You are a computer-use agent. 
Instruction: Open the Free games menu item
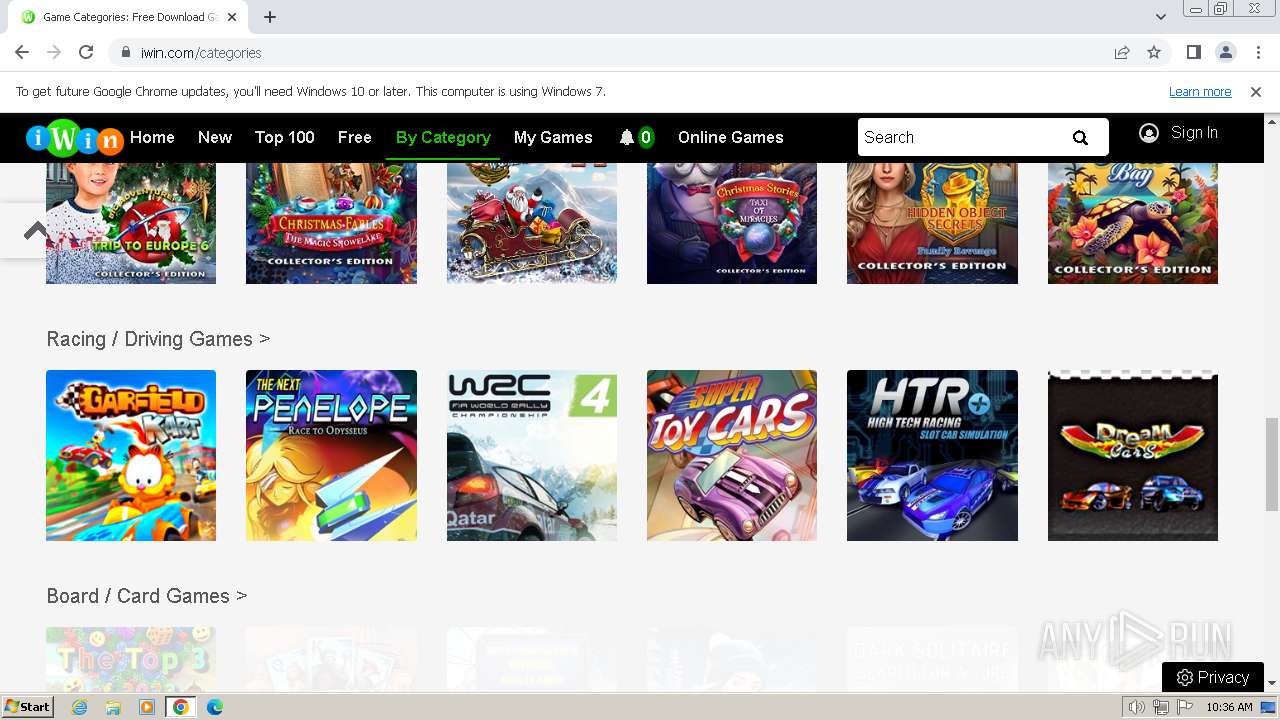[x=355, y=138]
